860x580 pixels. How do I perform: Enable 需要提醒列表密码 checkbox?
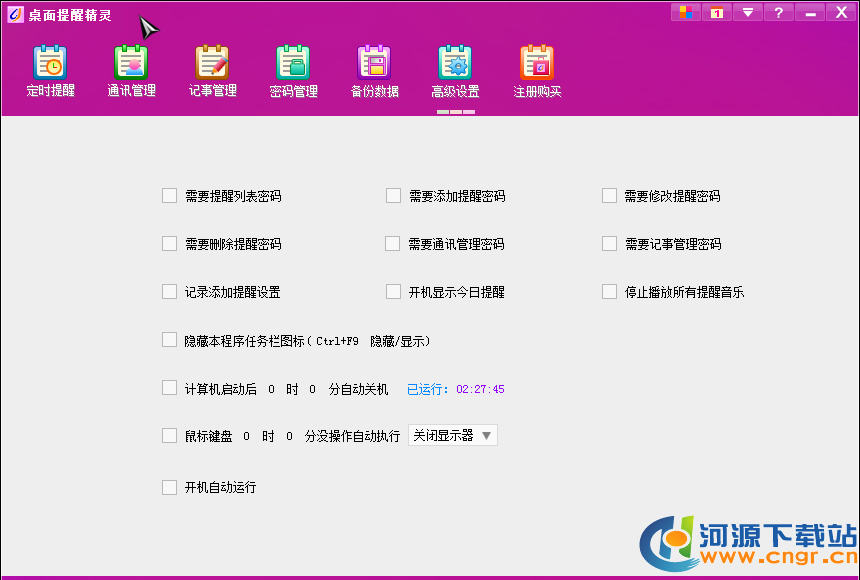[169, 196]
